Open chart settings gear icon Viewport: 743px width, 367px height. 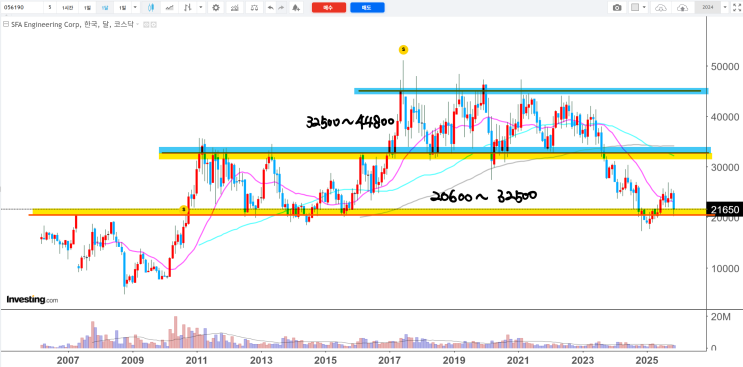216,8
